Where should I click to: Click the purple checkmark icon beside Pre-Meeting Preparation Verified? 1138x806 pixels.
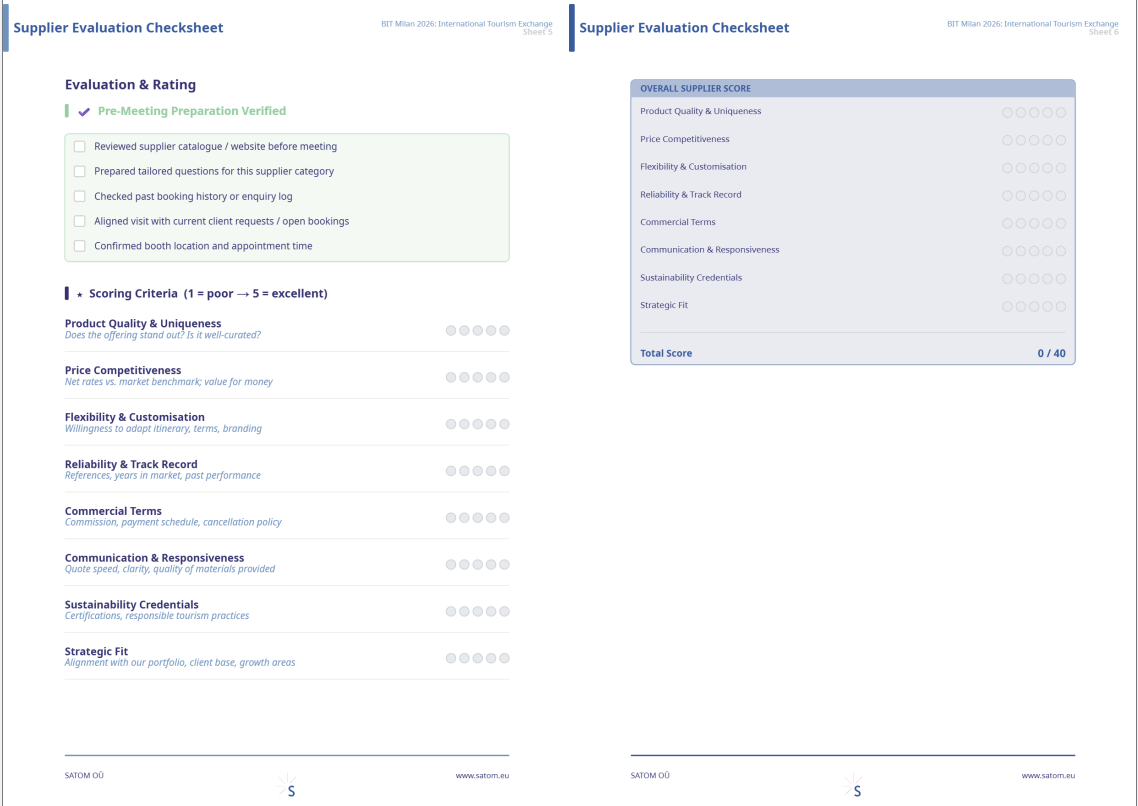click(x=84, y=112)
